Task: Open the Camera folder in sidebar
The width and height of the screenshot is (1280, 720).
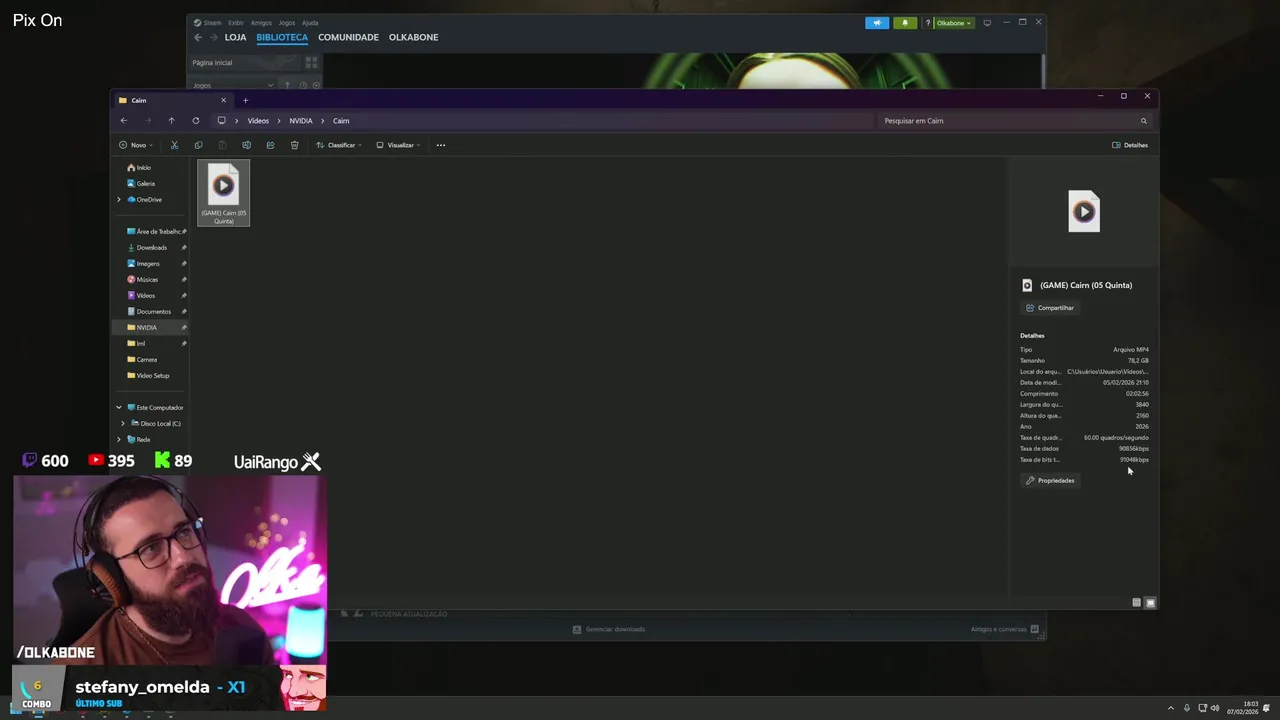Action: pyautogui.click(x=142, y=360)
